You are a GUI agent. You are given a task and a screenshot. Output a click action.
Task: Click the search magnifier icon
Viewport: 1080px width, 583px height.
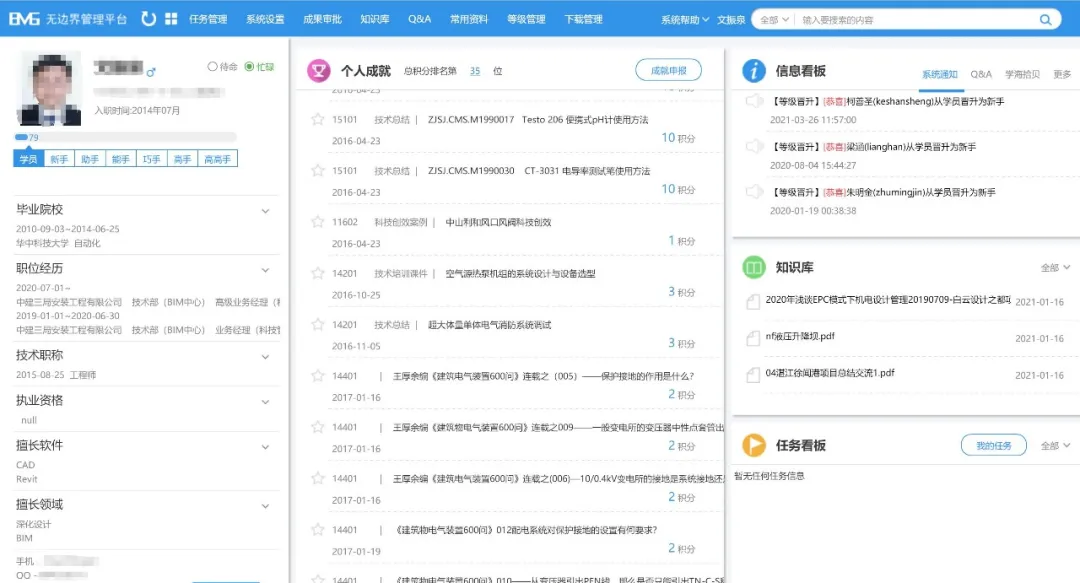1046,19
